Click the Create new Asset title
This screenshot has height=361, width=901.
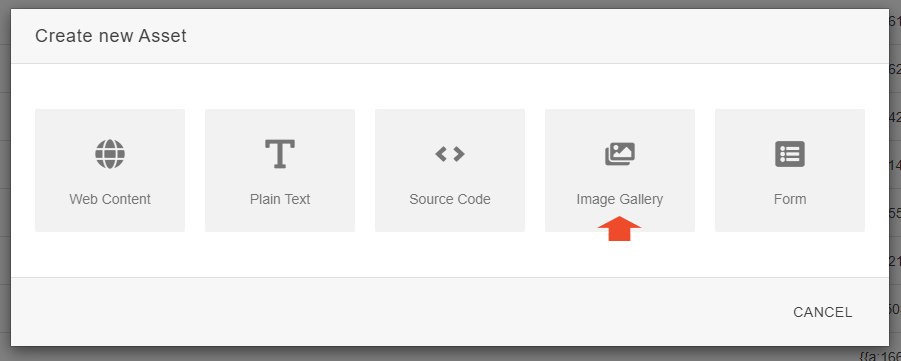click(x=111, y=36)
